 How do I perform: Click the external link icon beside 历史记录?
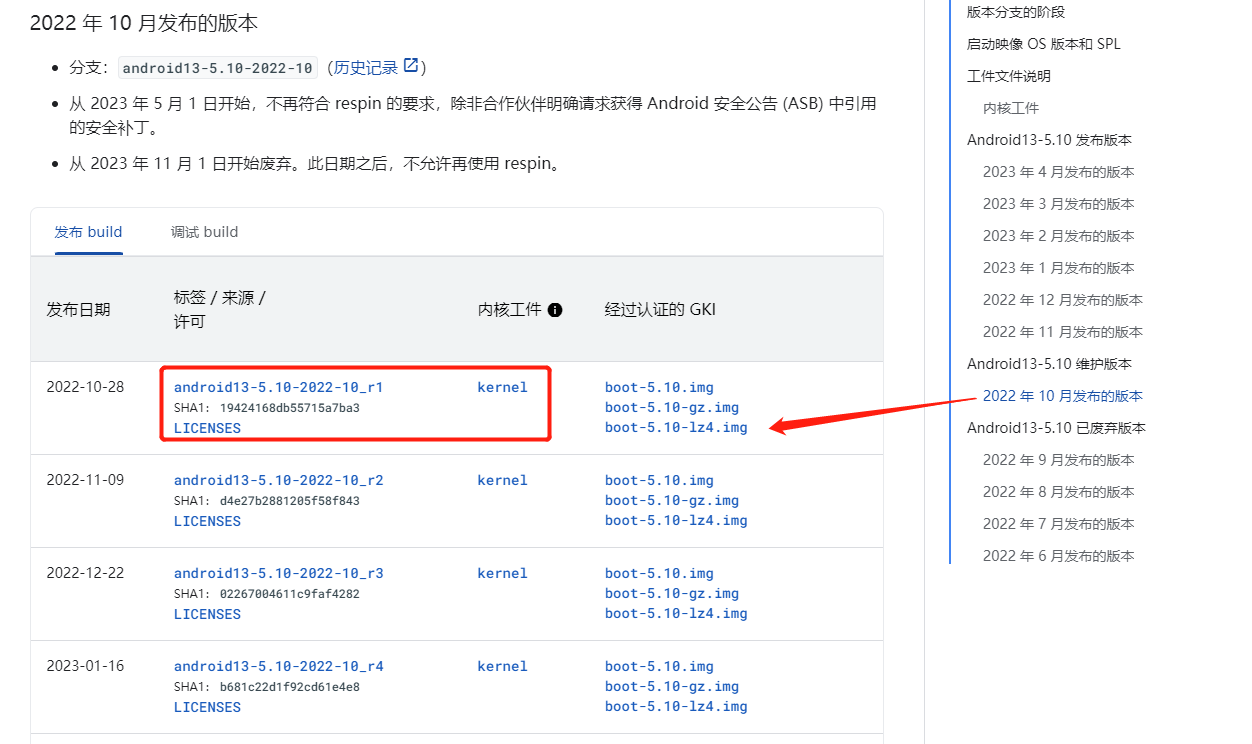410,66
